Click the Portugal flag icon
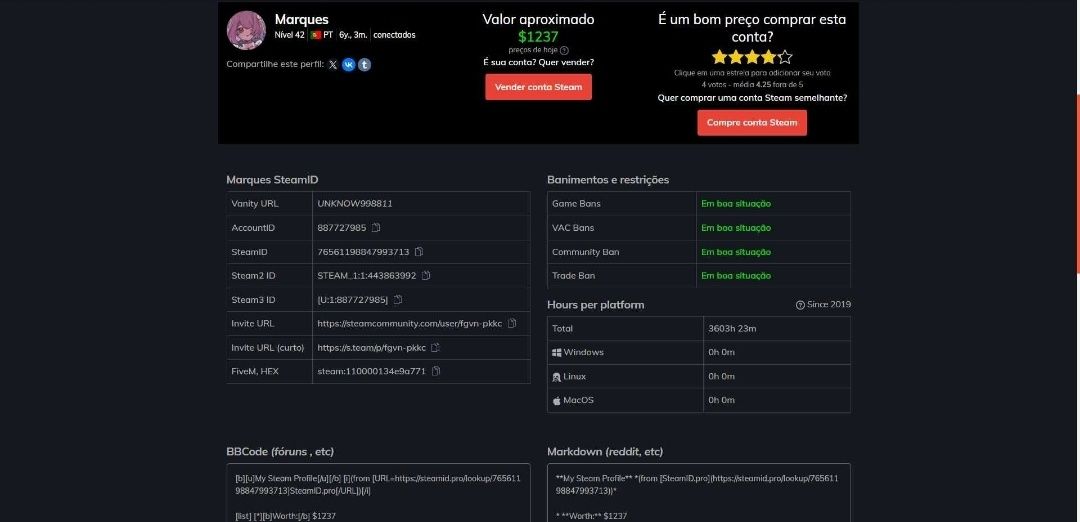1080x522 pixels. point(316,34)
